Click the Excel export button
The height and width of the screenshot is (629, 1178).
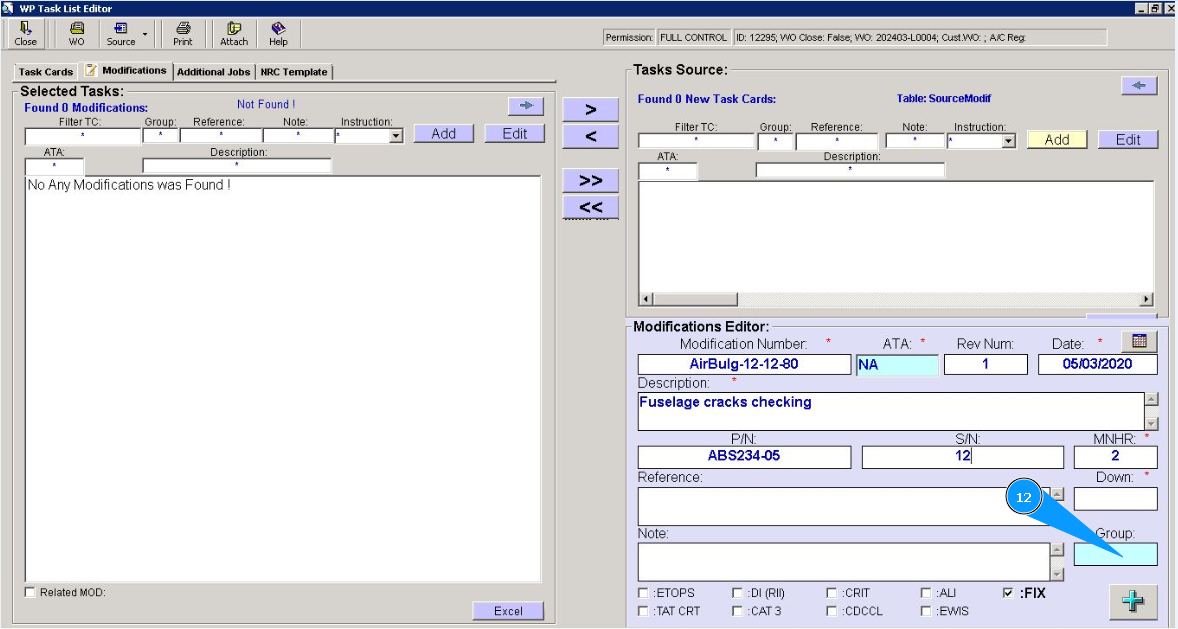[x=508, y=611]
